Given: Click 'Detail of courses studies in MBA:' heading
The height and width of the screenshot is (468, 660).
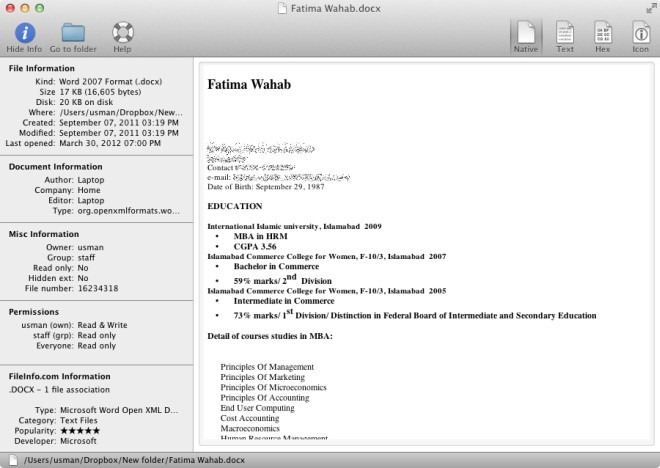Looking at the screenshot, I should [270, 336].
